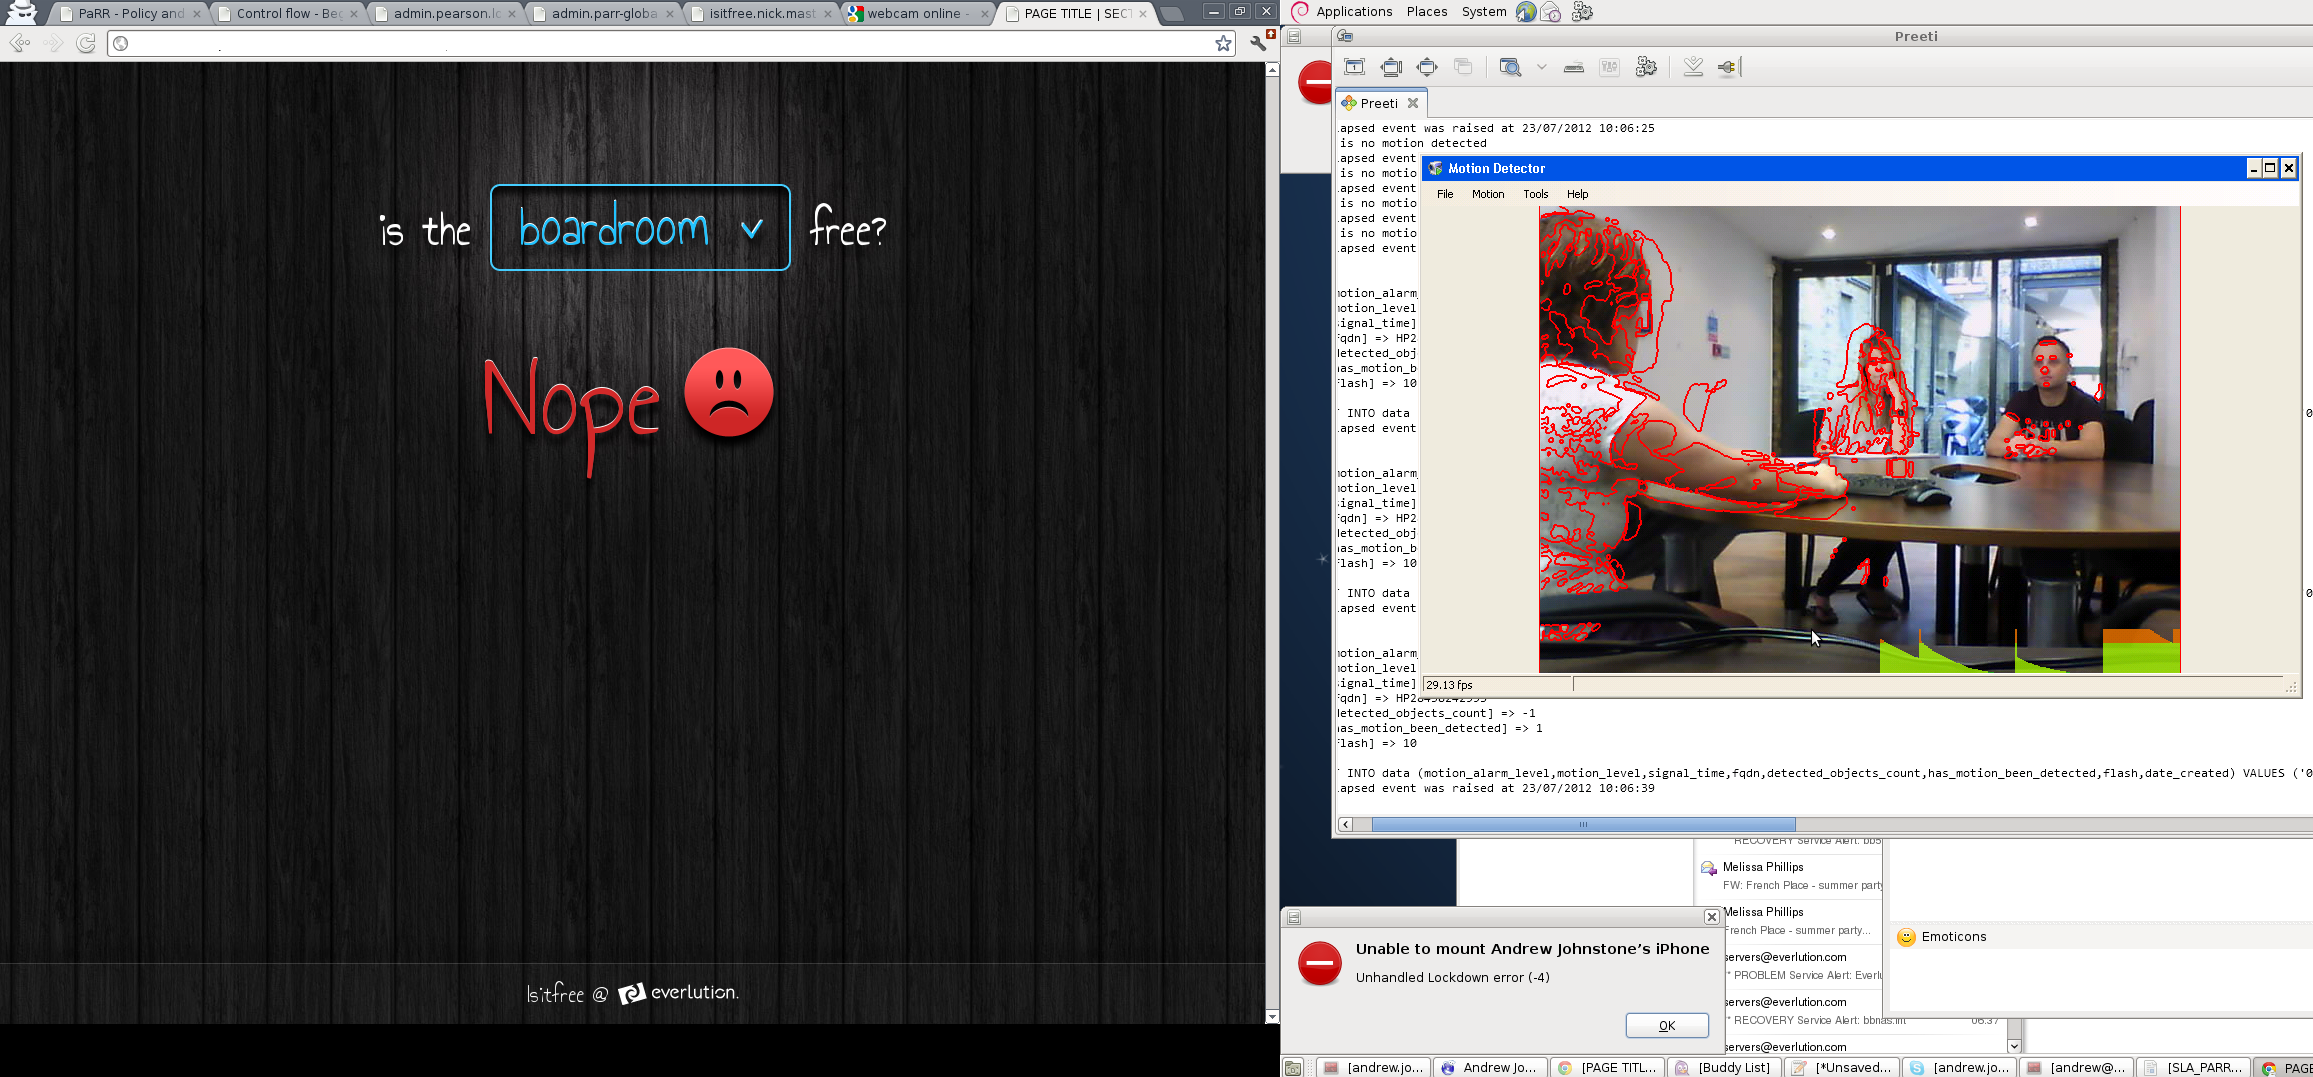Focus the Chrome address bar
The image size is (2313, 1077).
pos(671,43)
